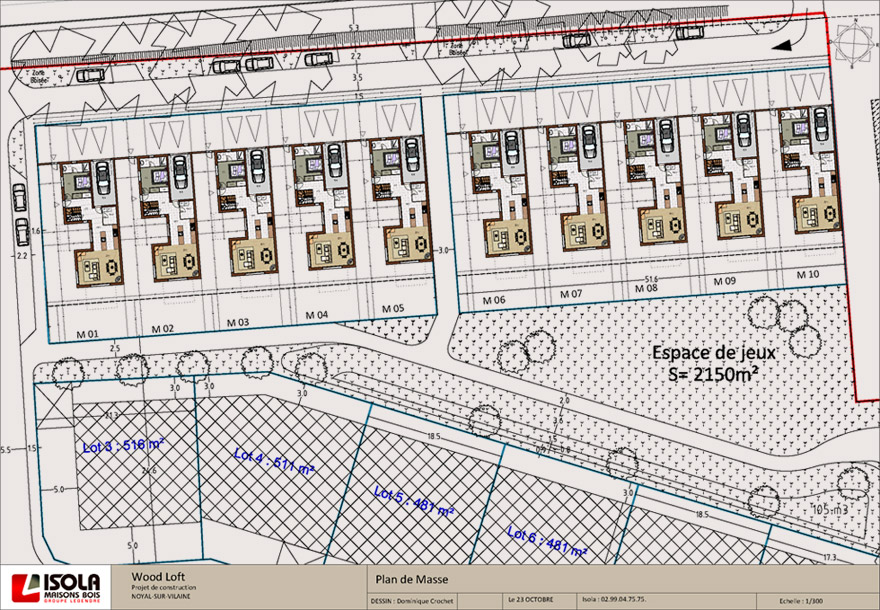Click the '51.6' dimension near M 08
880x610 pixels.
[x=651, y=279]
